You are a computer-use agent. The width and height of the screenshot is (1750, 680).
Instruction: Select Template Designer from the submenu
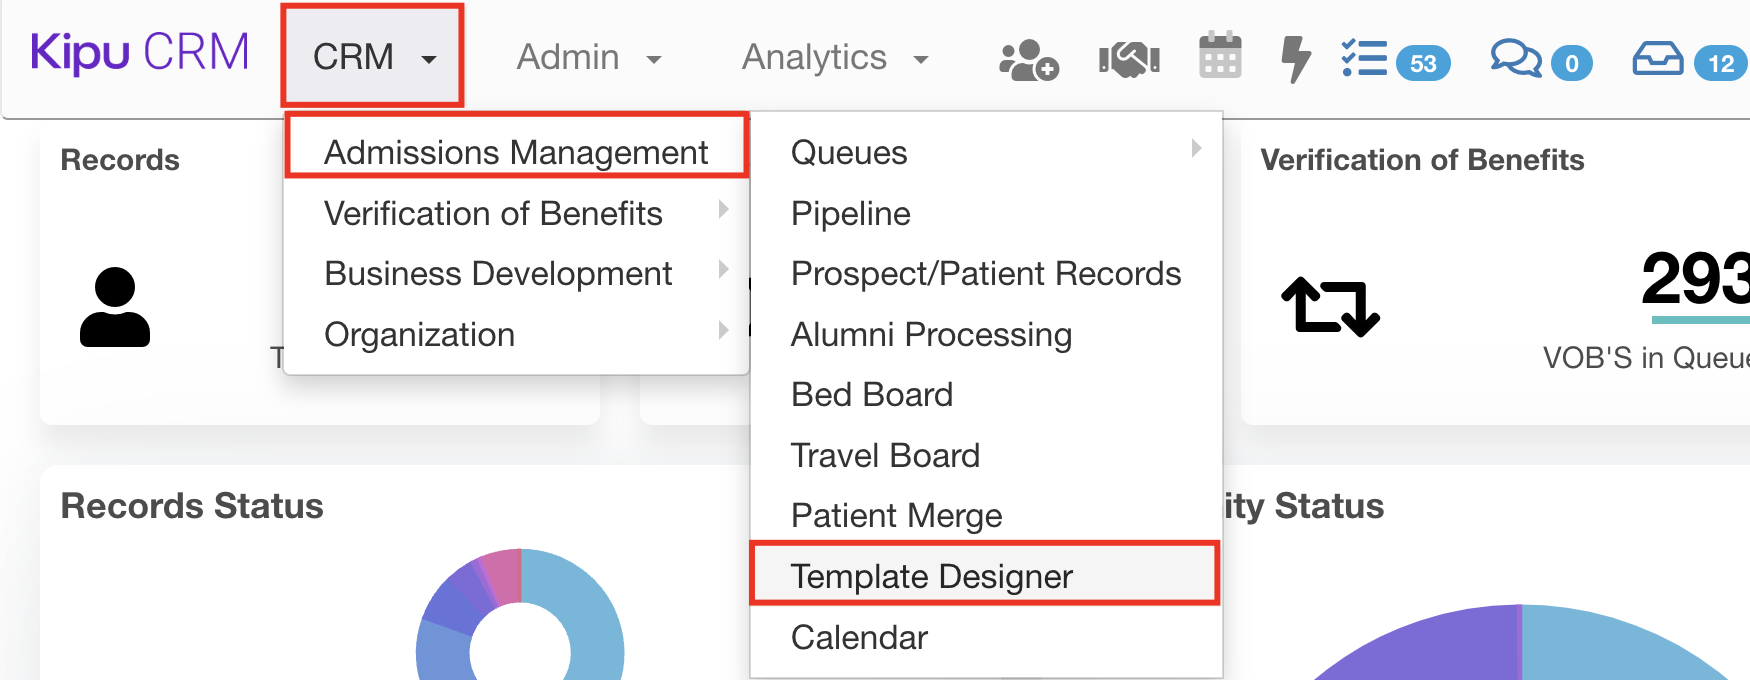pos(931,576)
